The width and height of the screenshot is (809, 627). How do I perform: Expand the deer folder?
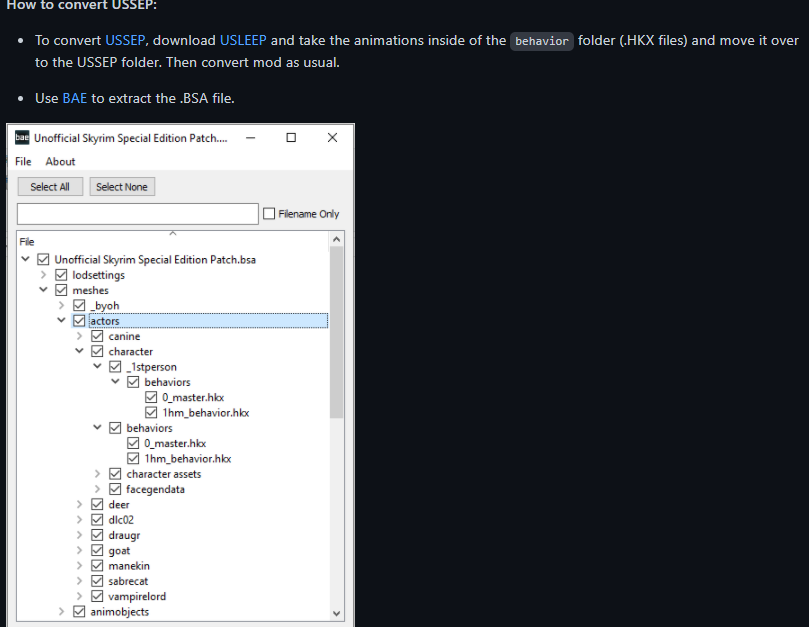(x=79, y=504)
